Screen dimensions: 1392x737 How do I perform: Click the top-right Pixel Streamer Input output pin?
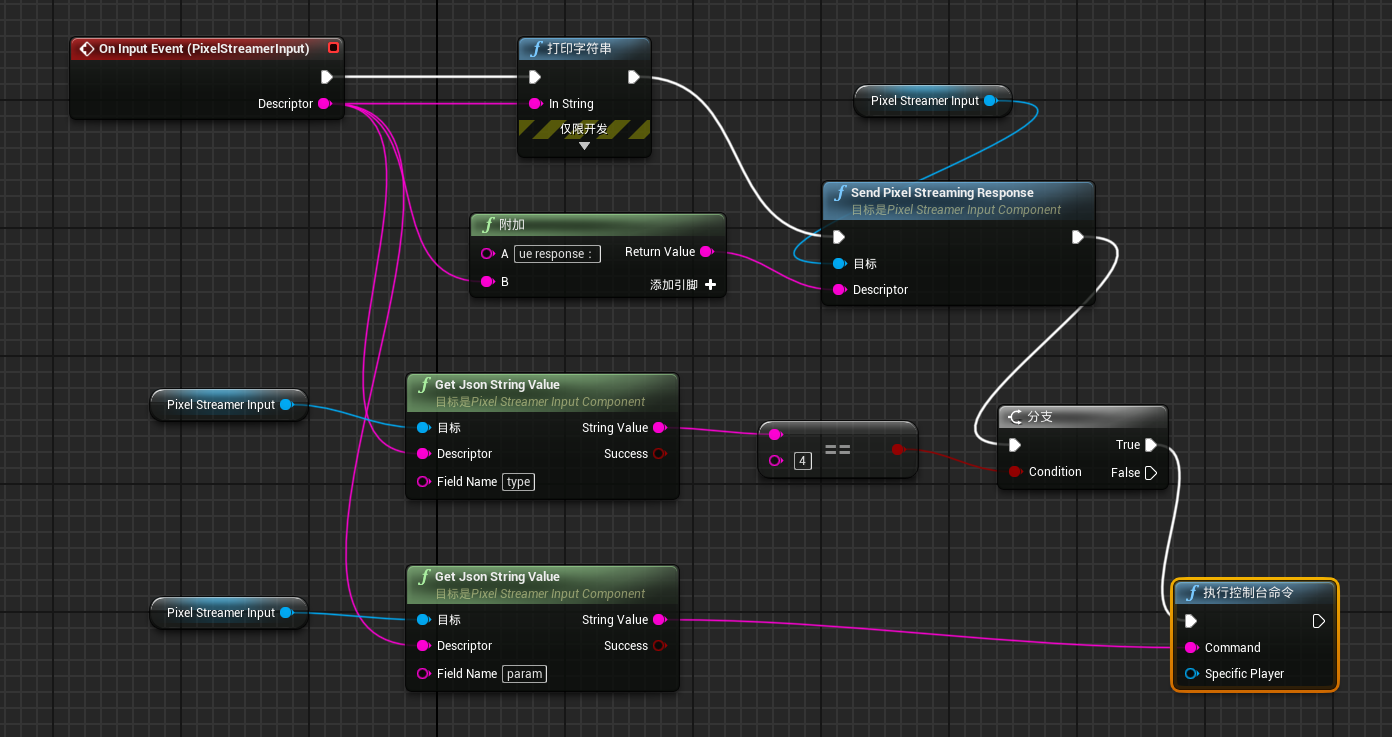[x=990, y=100]
